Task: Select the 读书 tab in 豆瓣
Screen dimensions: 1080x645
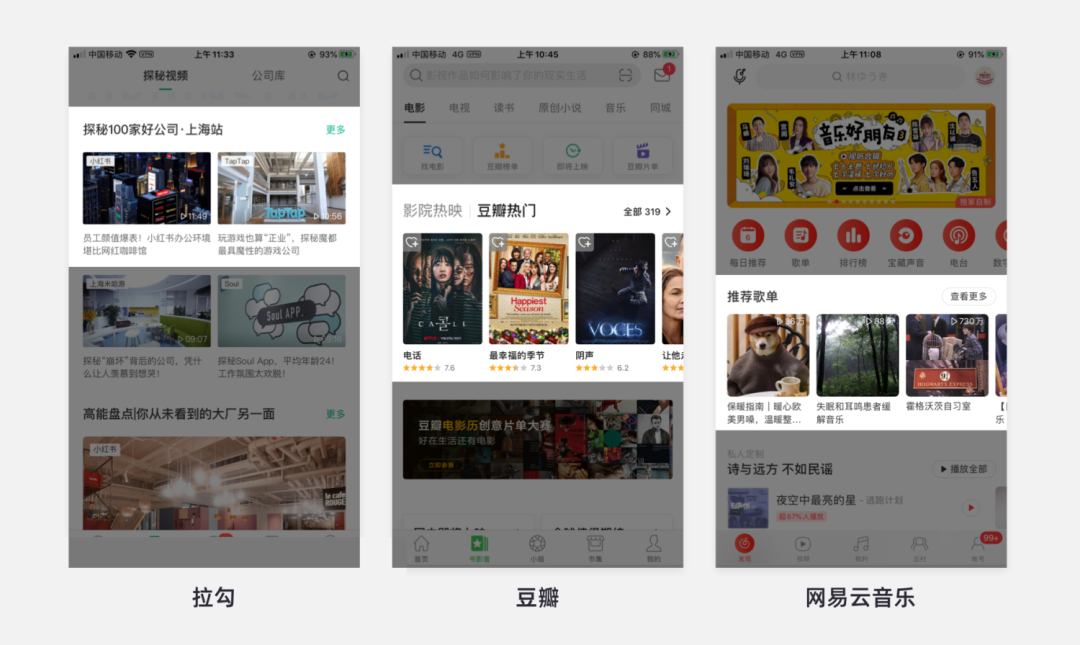Action: click(503, 108)
